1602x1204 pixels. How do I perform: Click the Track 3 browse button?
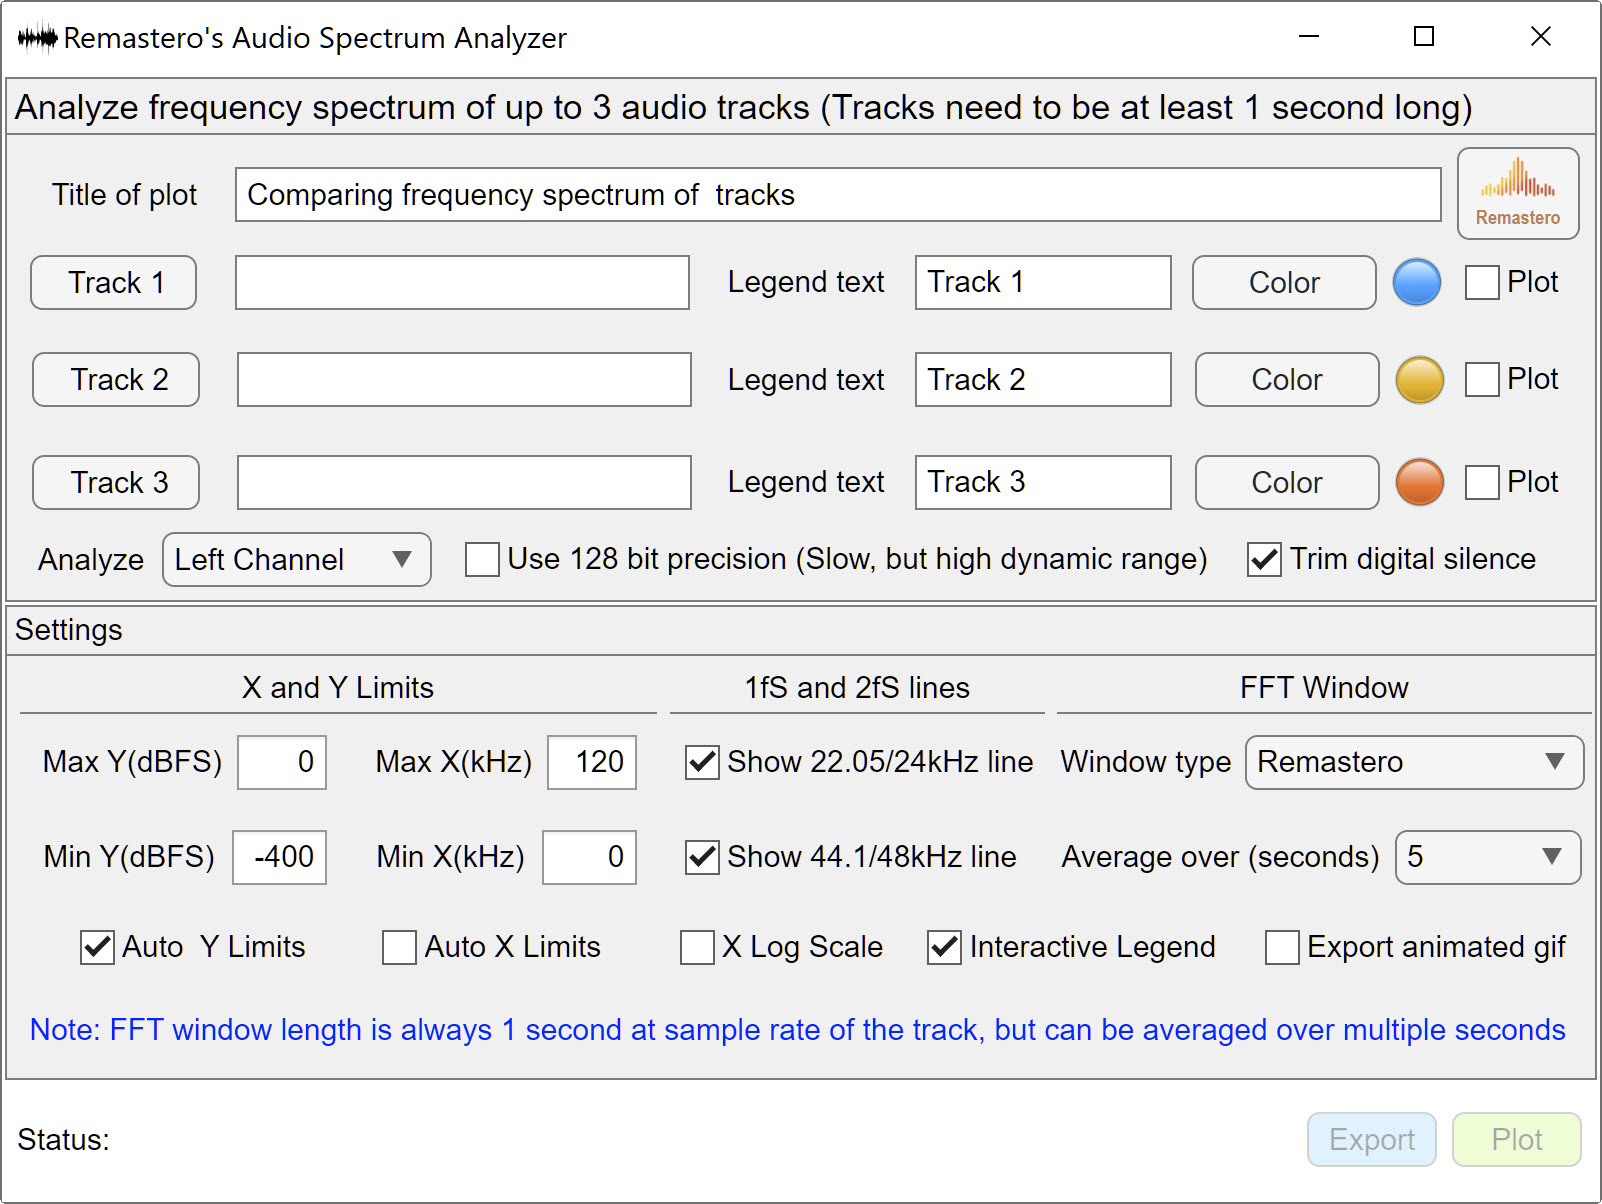116,483
